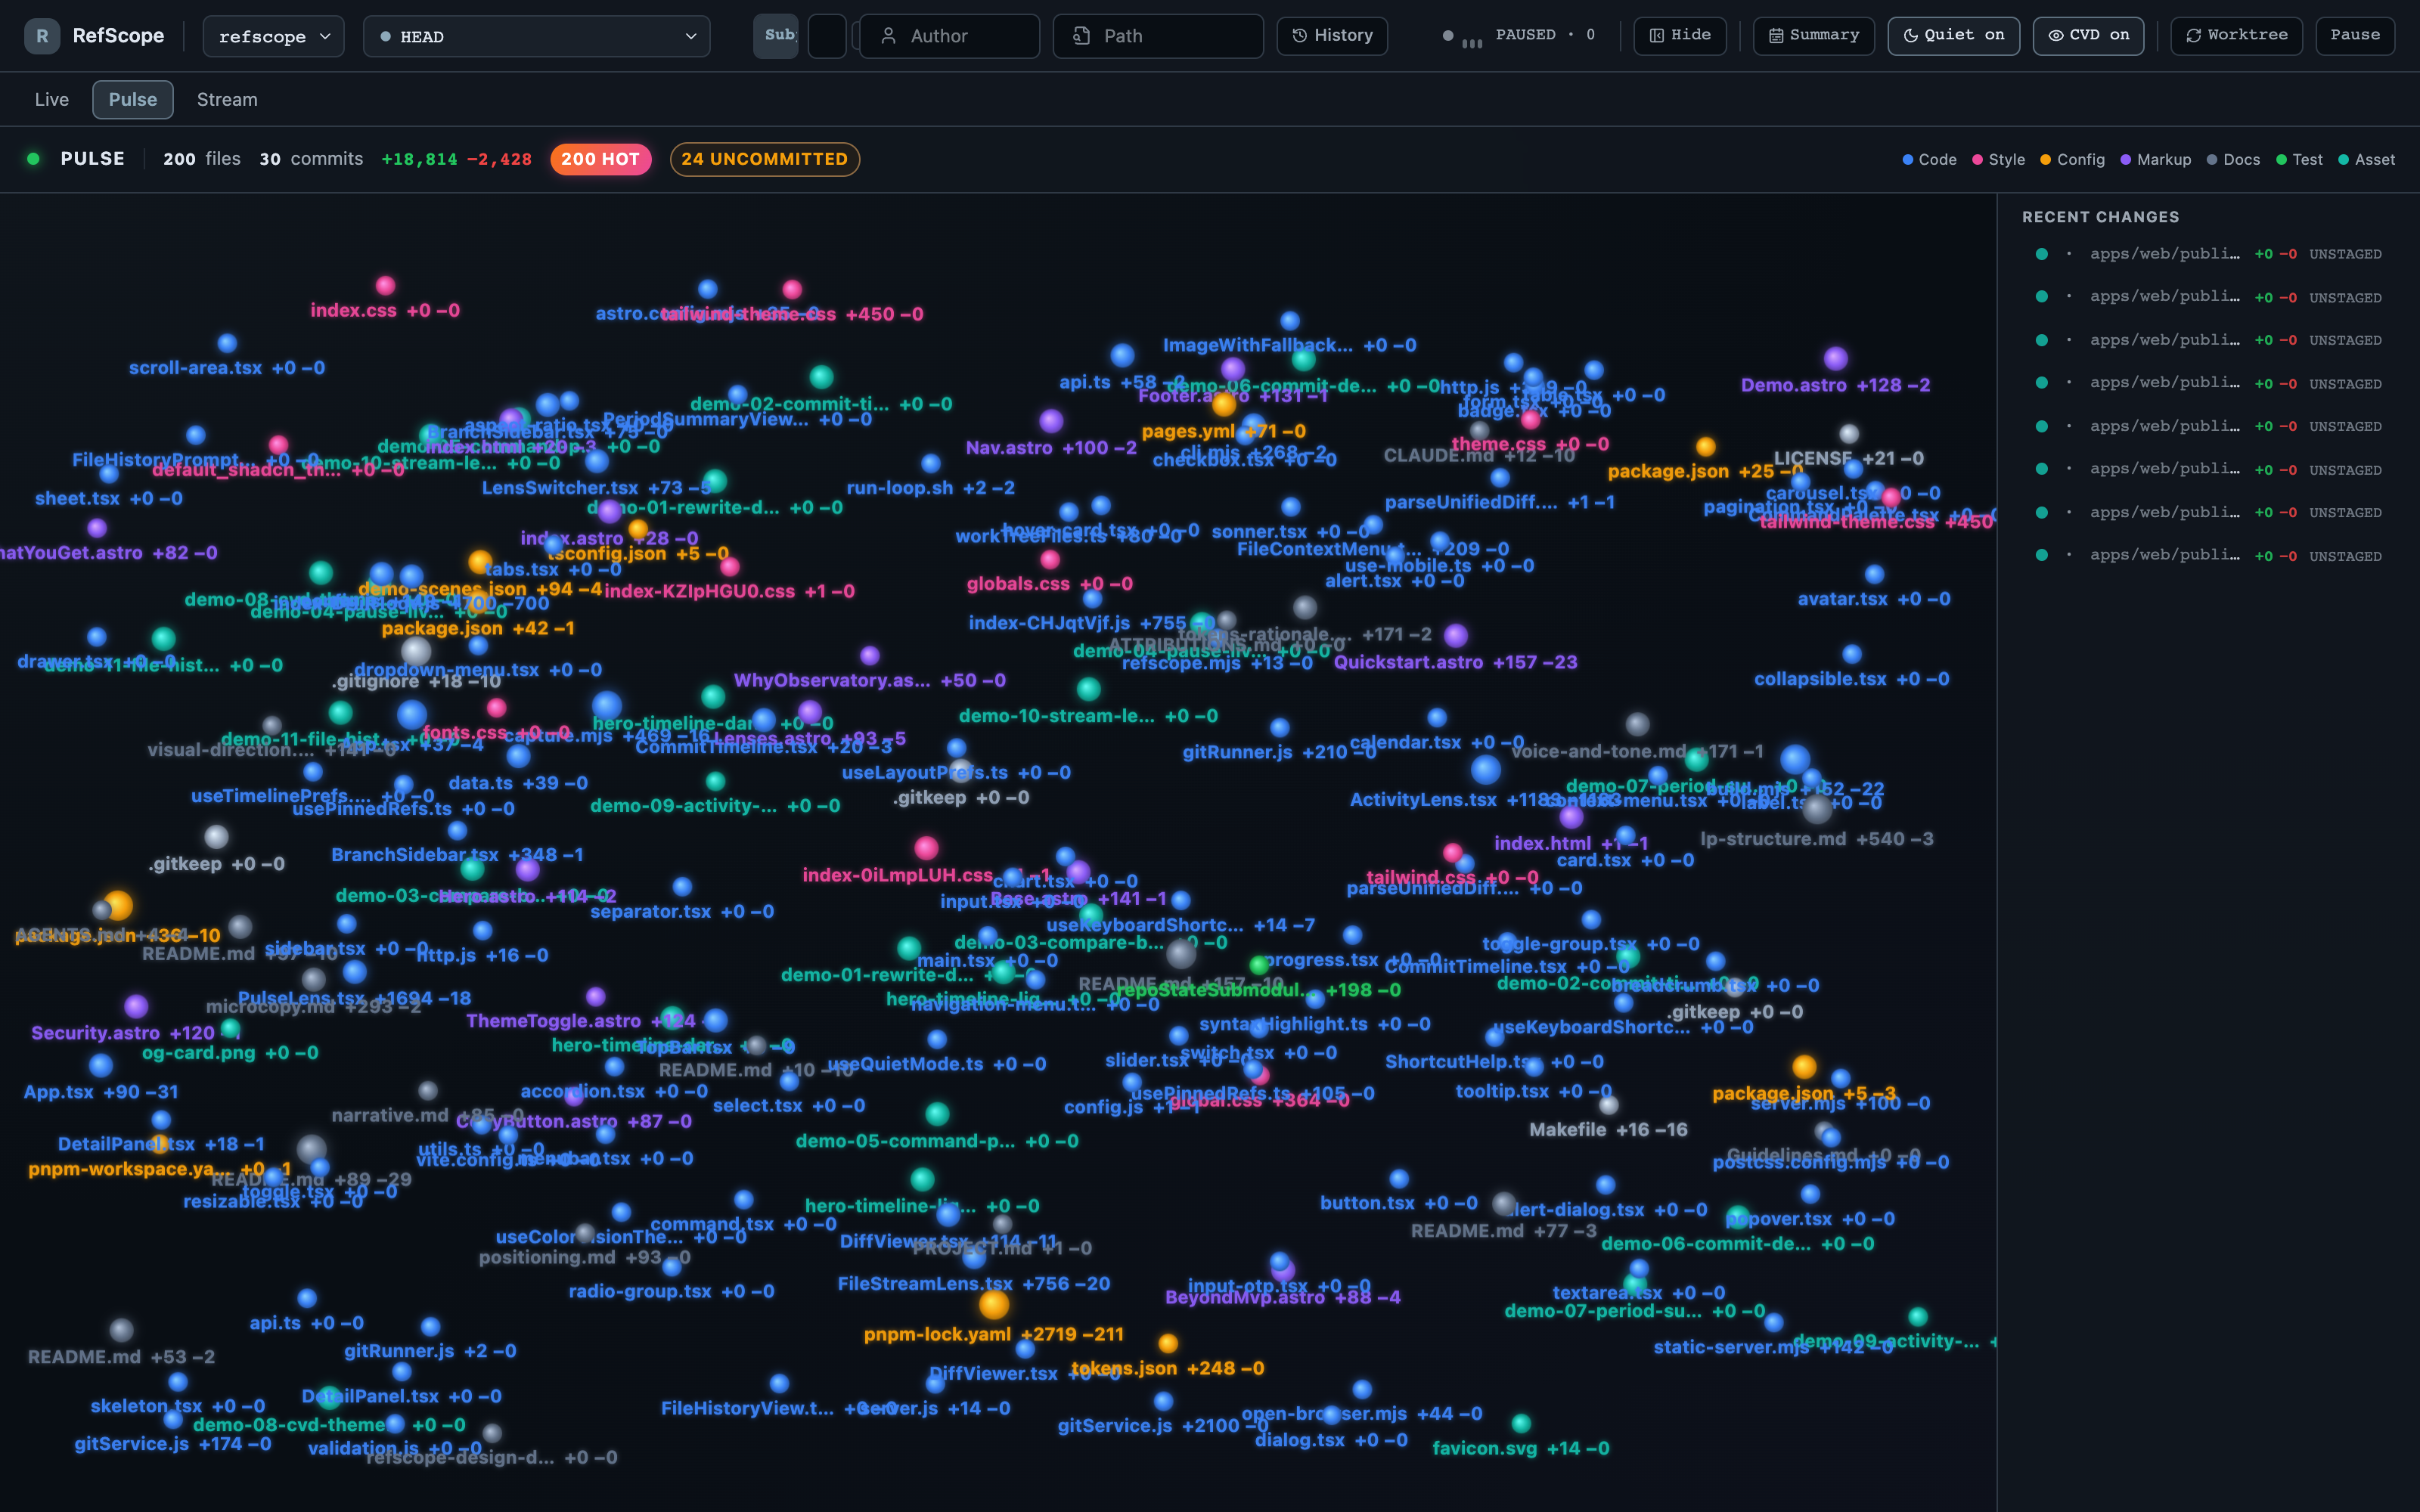Click the 'gitService.js +174 –0' label
Viewport: 2420px width, 1512px height.
173,1444
